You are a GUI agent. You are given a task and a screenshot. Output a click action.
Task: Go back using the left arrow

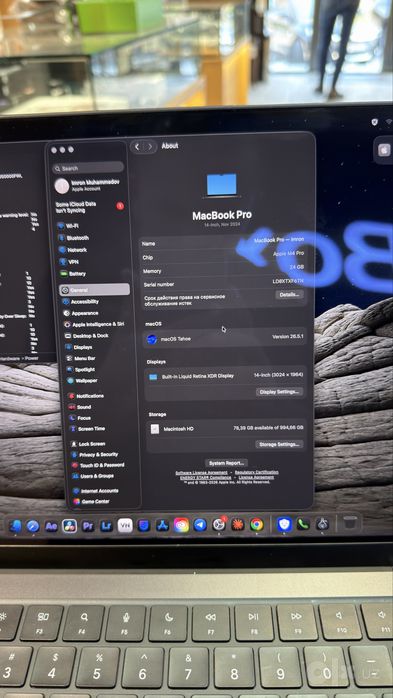pos(137,146)
